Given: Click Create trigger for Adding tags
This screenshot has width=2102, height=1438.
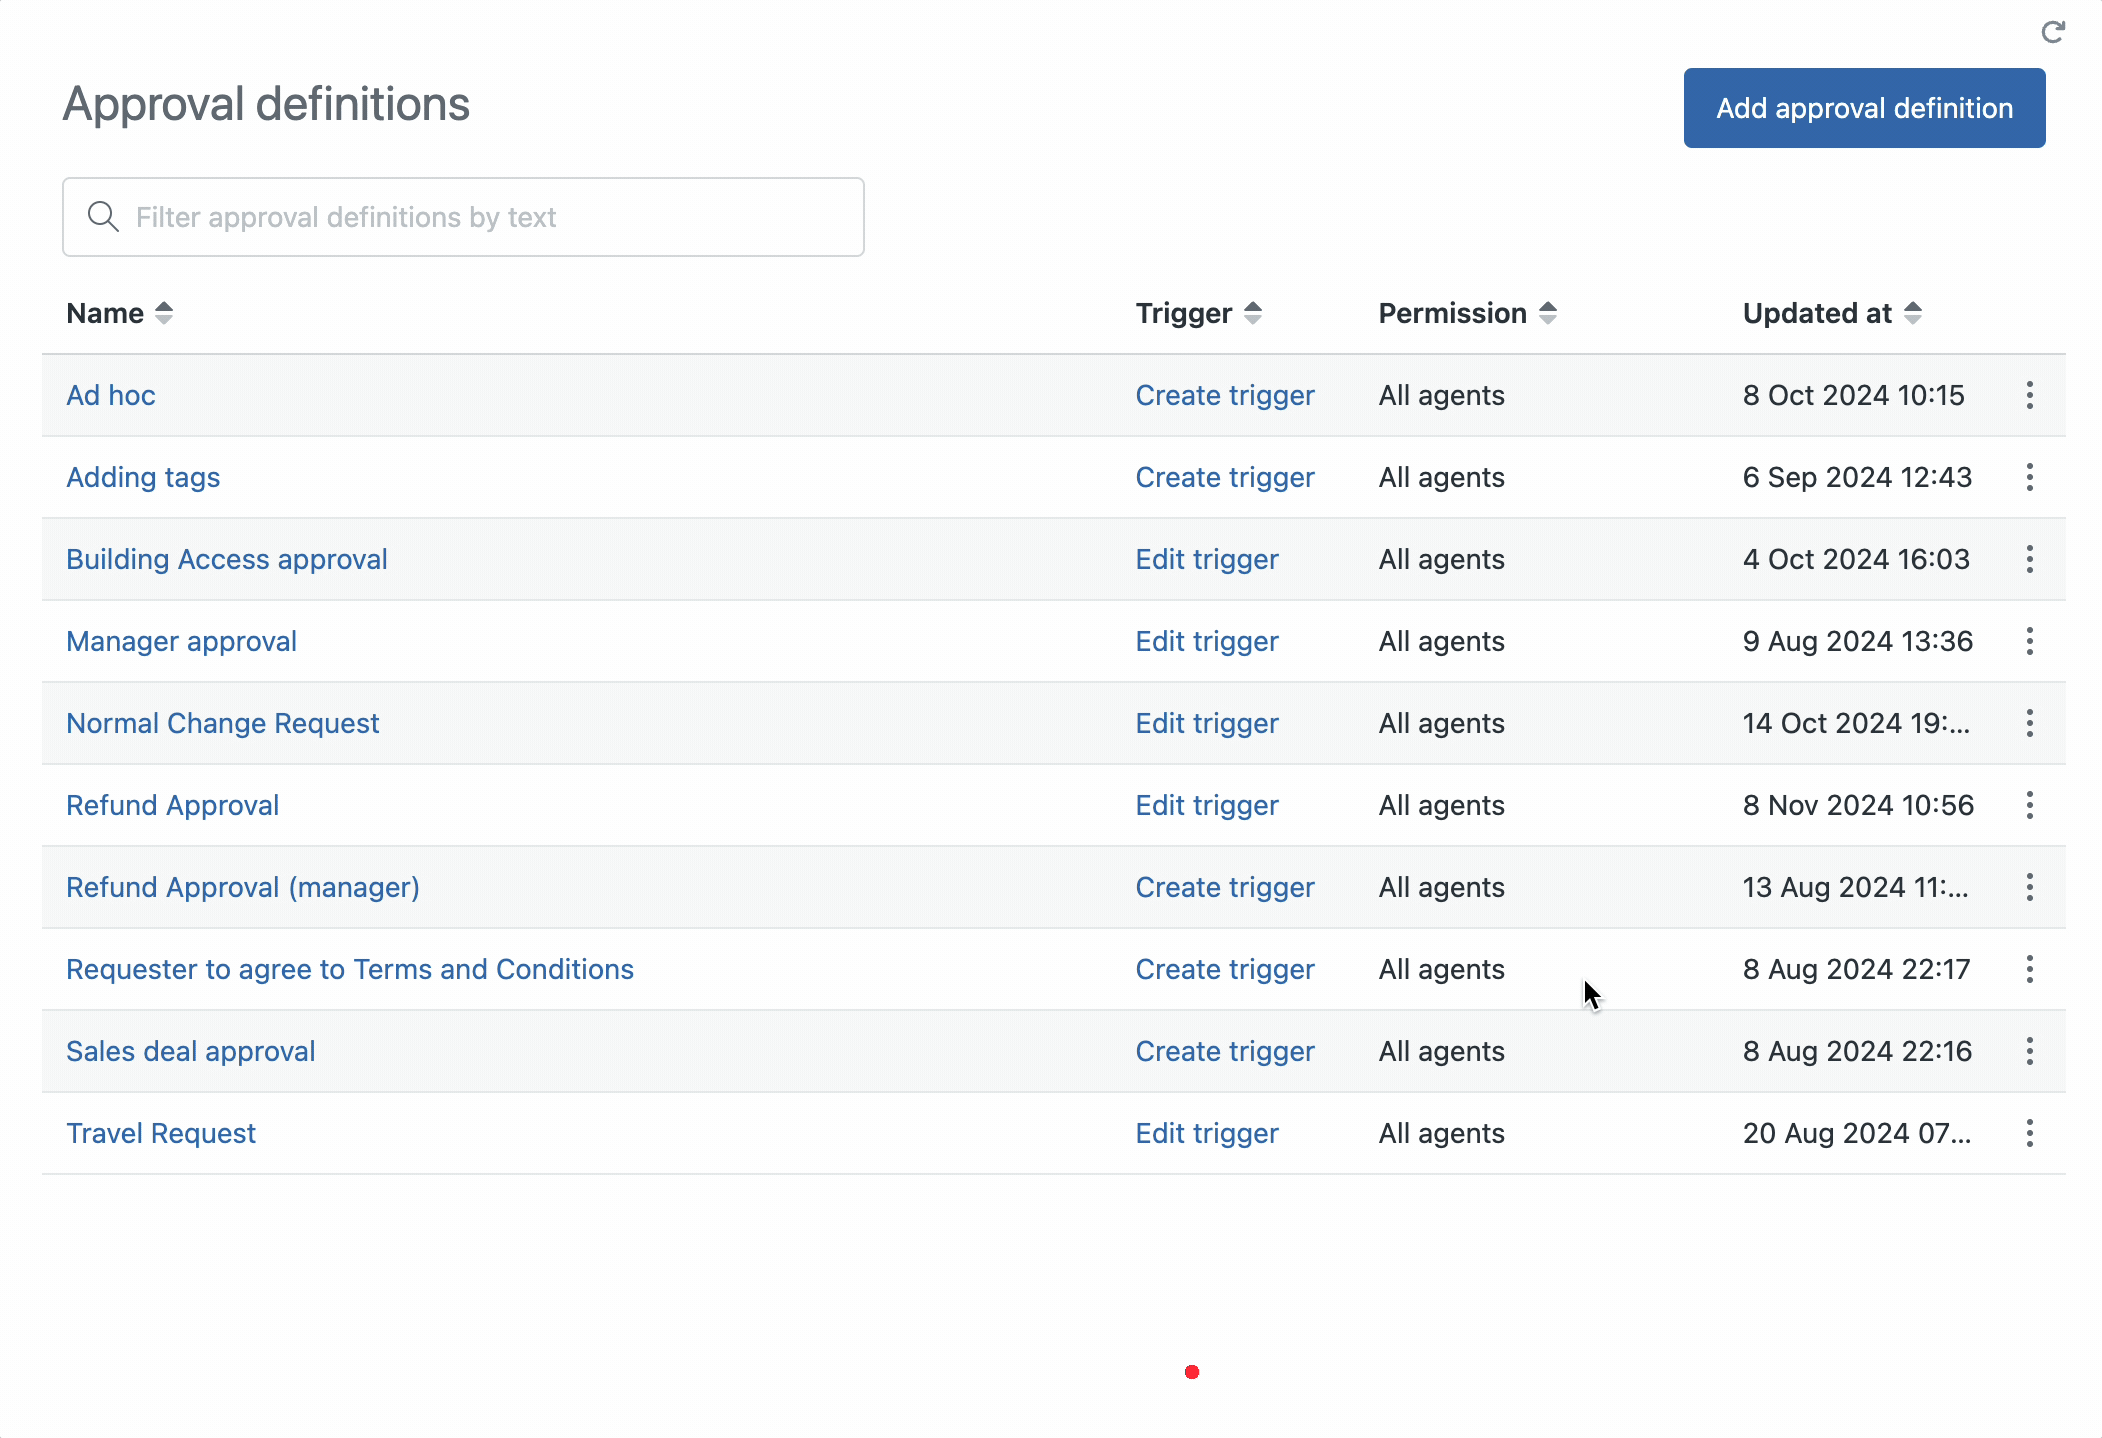Looking at the screenshot, I should click(x=1225, y=477).
